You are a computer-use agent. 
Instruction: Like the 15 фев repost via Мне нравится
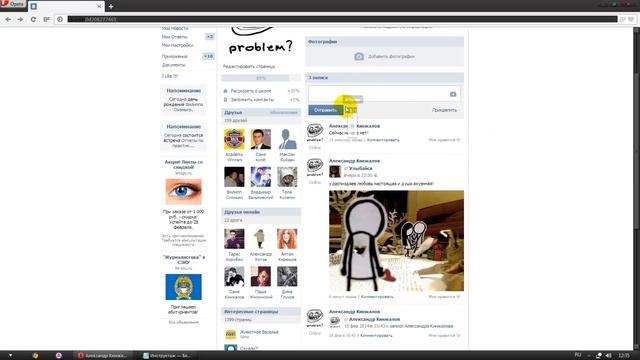(444, 336)
